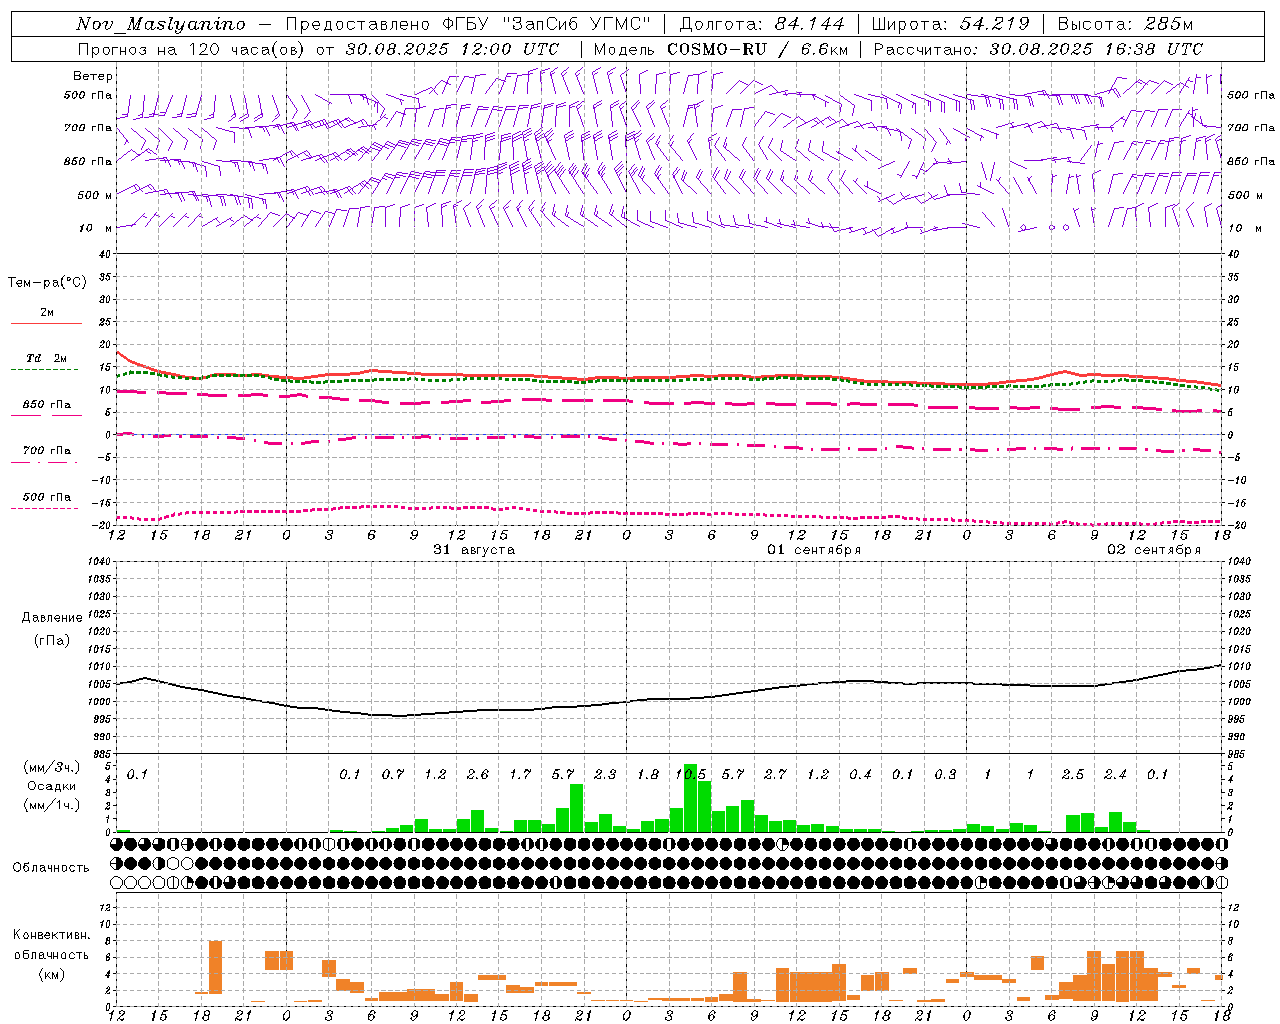Click the station title Nov_Maslyanino

(x=161, y=24)
